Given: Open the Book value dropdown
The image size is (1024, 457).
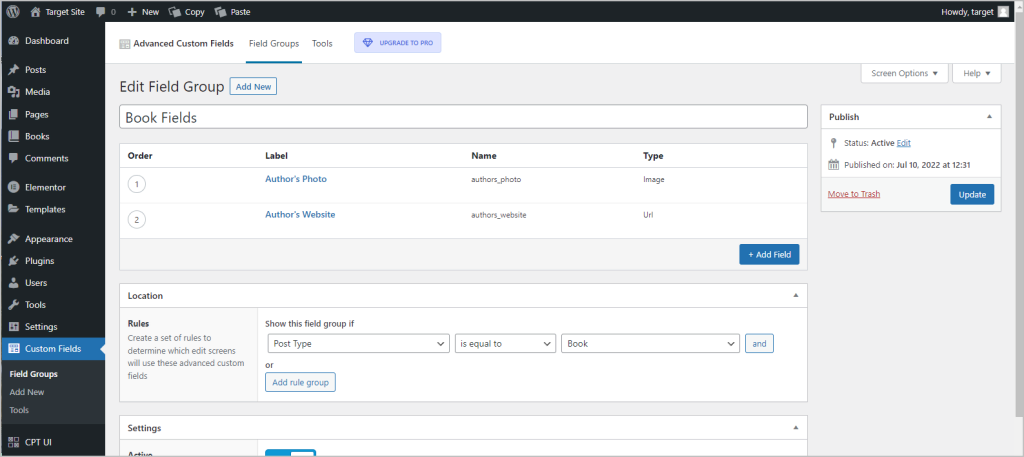Looking at the screenshot, I should (x=650, y=343).
